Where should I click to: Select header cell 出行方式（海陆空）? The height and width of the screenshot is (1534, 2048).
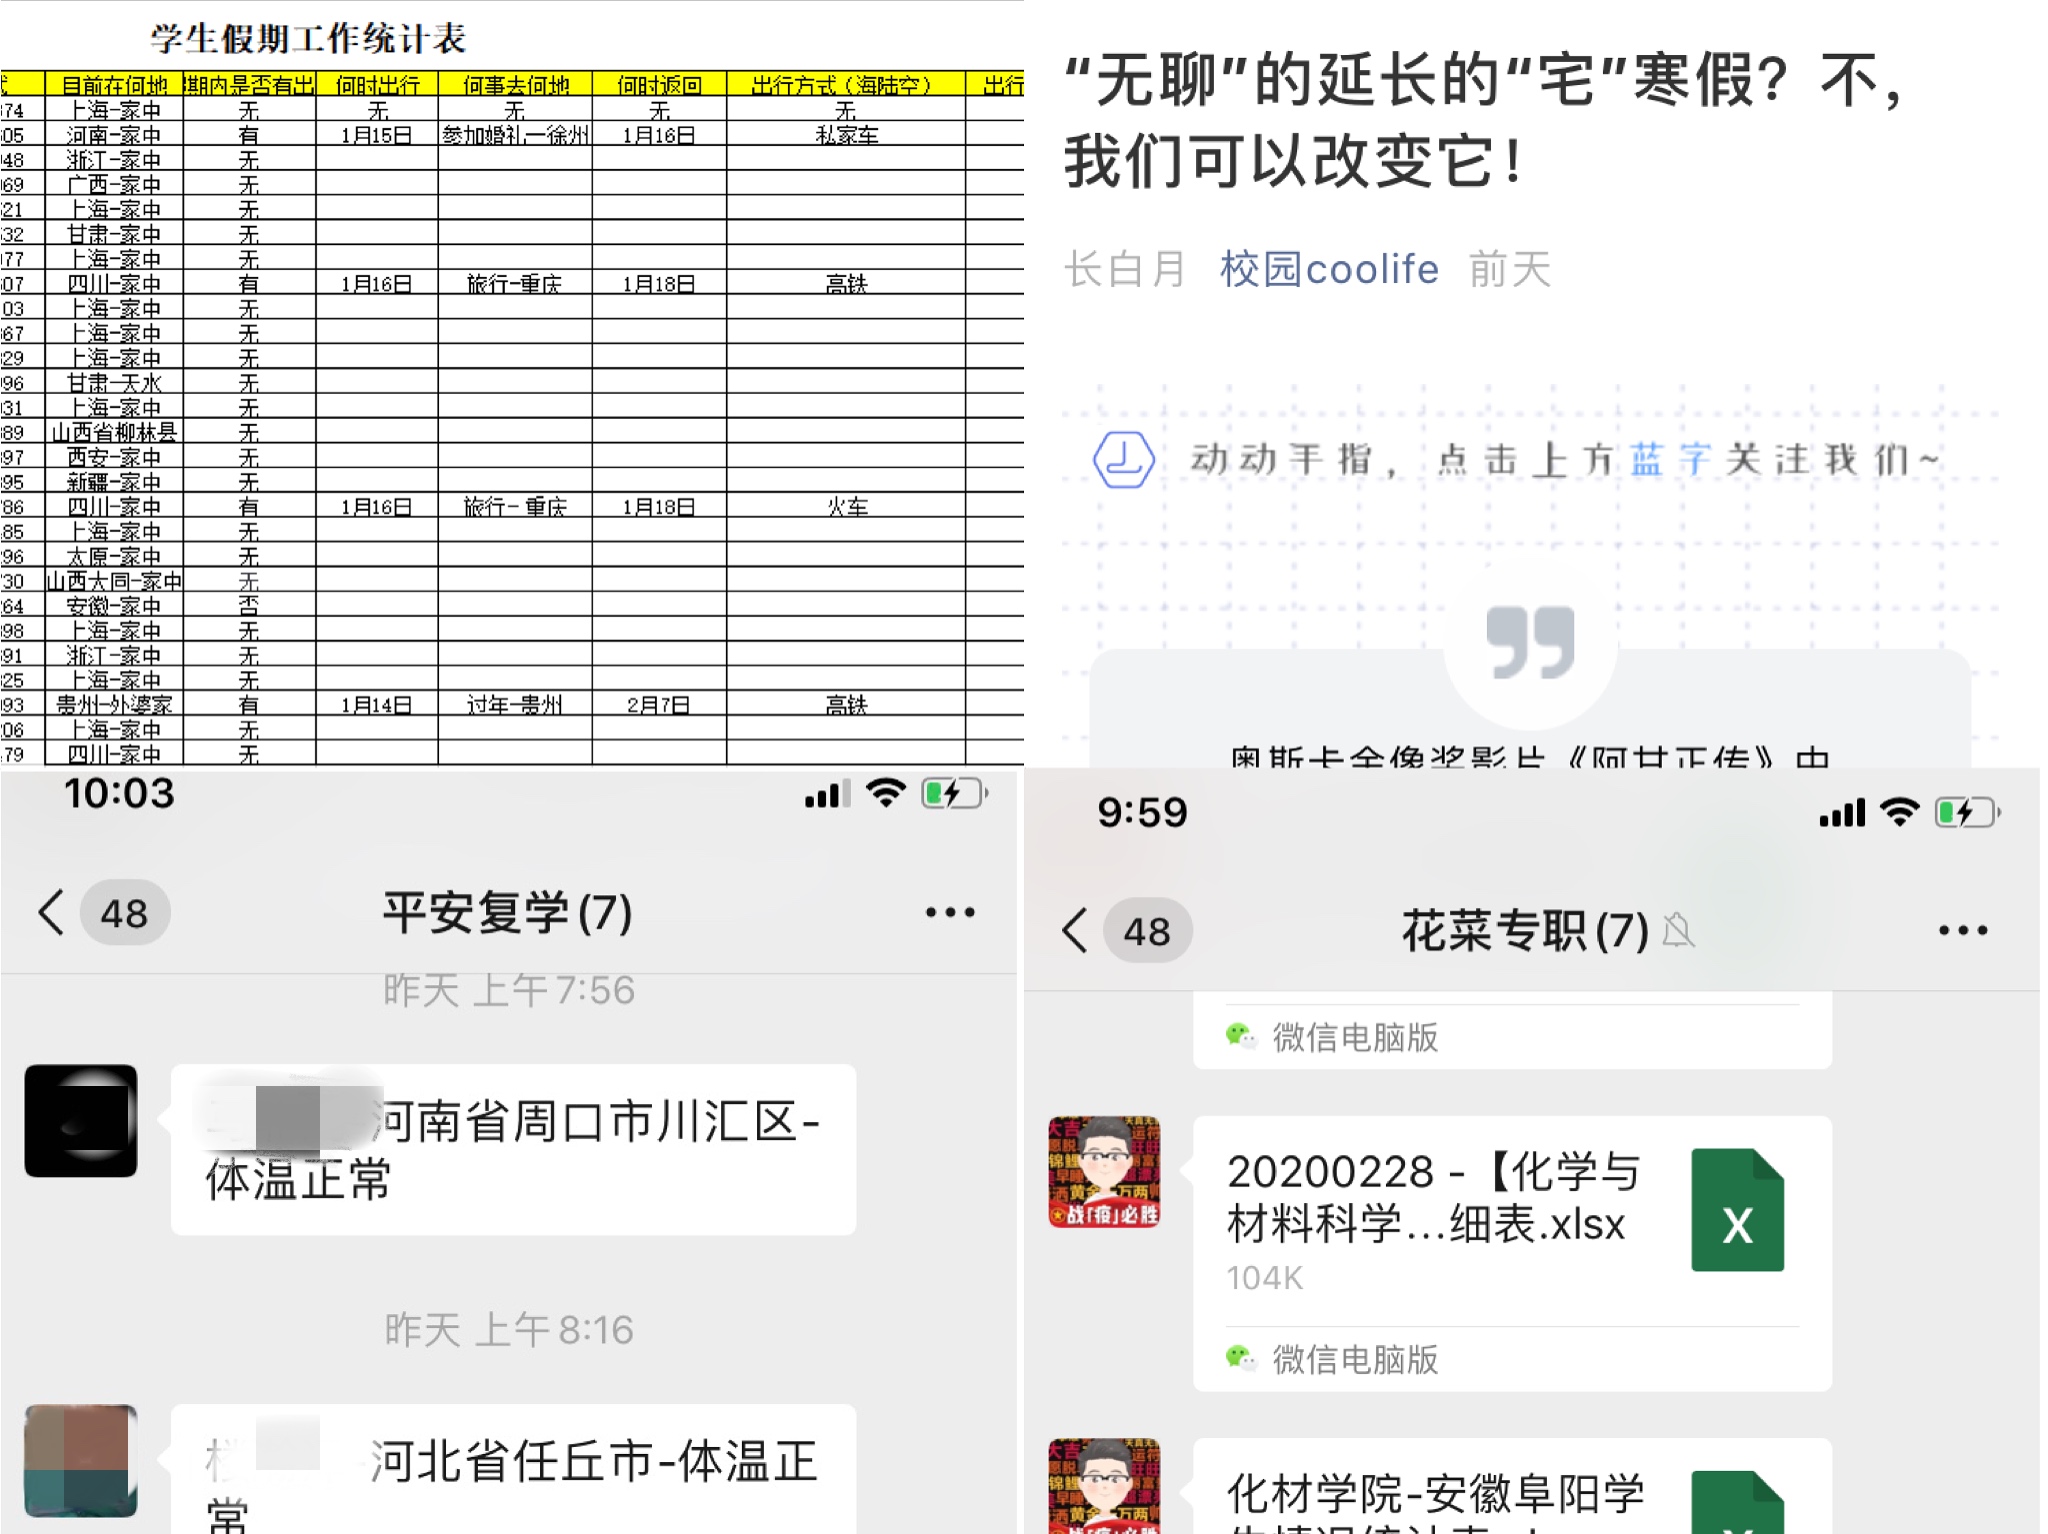(845, 84)
